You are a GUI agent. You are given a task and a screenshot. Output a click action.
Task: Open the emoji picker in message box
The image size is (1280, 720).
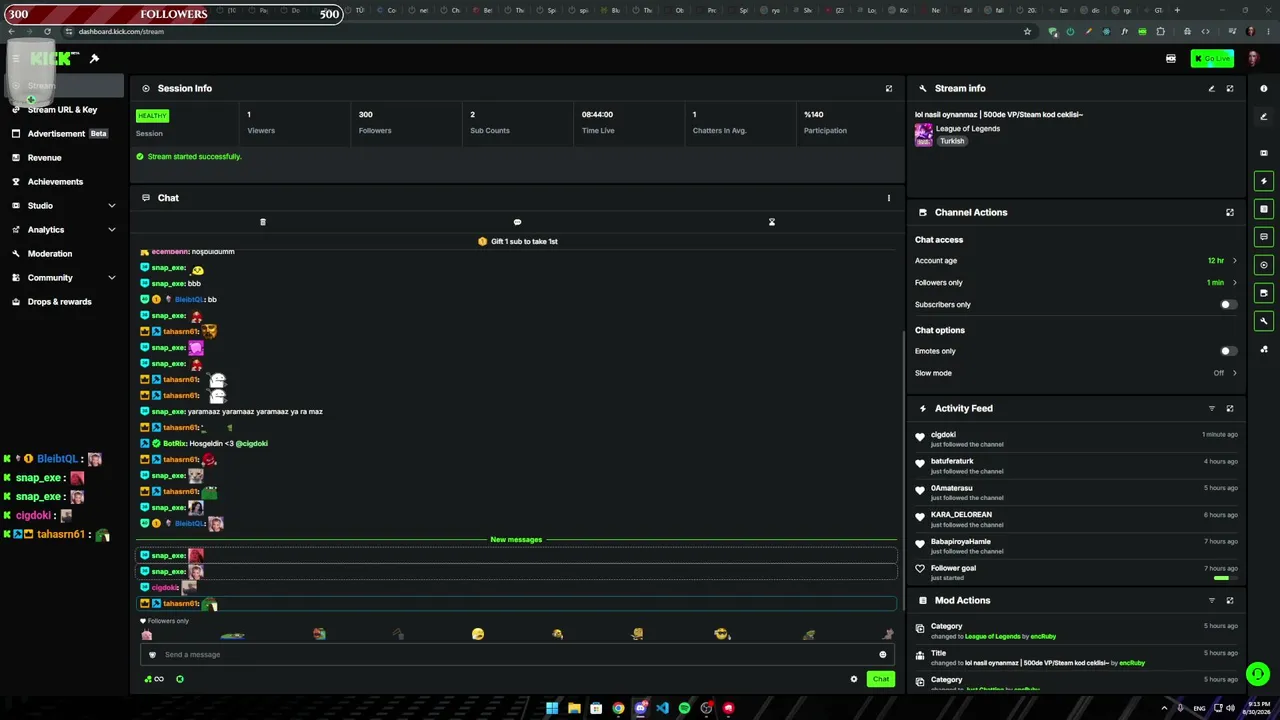click(x=882, y=654)
